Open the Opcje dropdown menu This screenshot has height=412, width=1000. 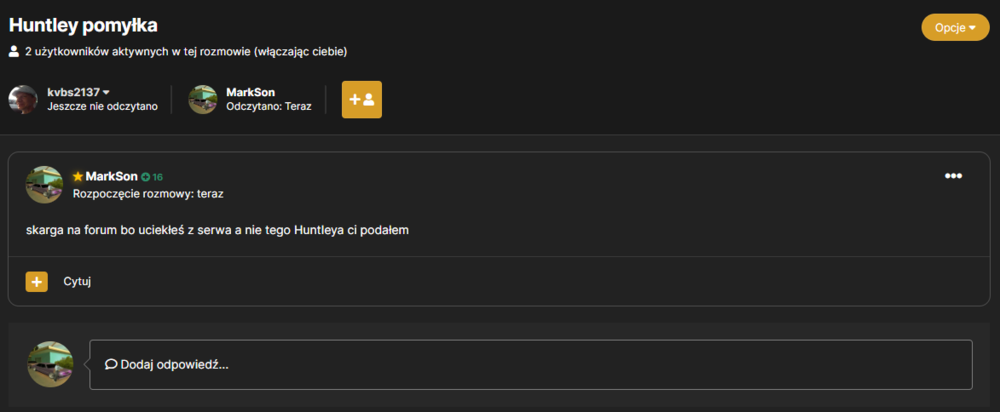pyautogui.click(x=955, y=27)
